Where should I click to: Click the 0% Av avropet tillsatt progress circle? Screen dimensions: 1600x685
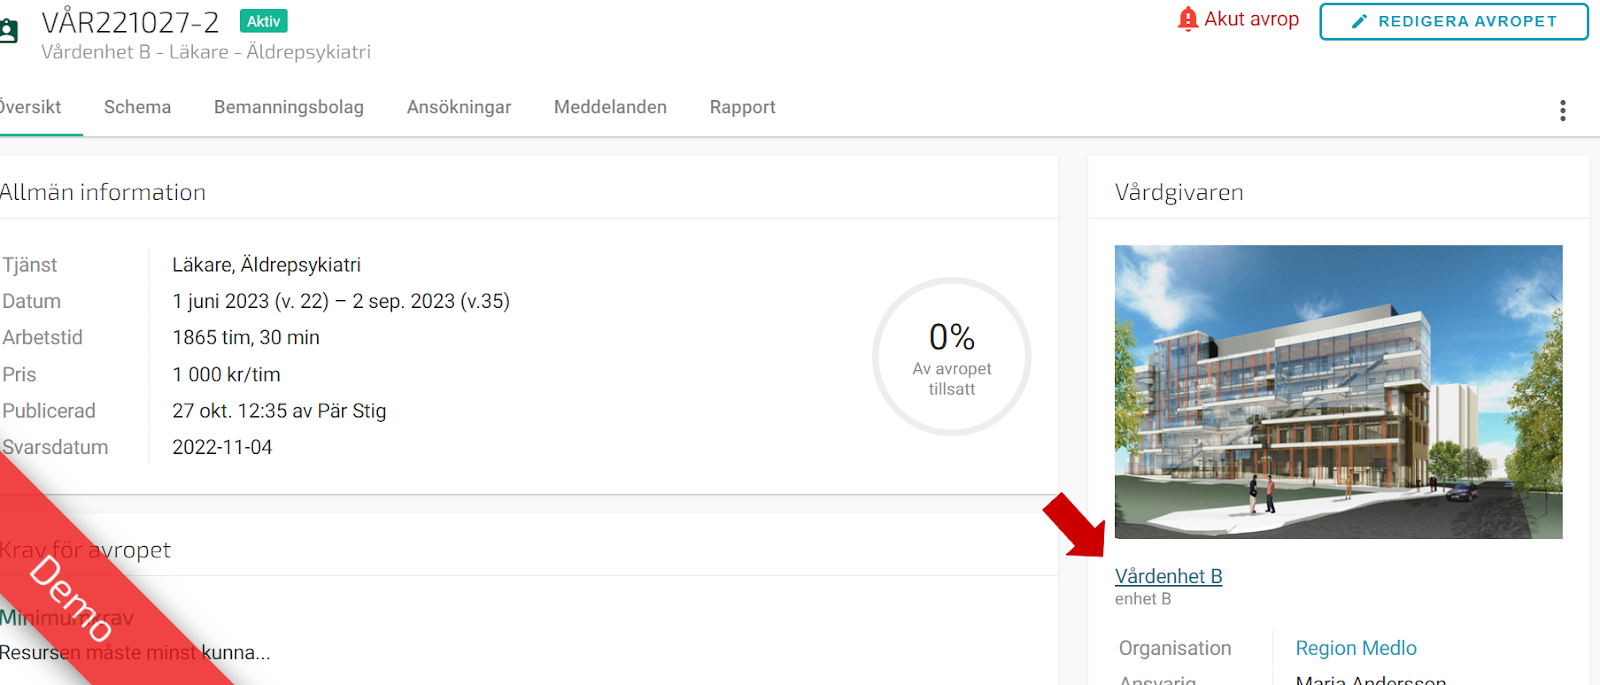click(951, 357)
